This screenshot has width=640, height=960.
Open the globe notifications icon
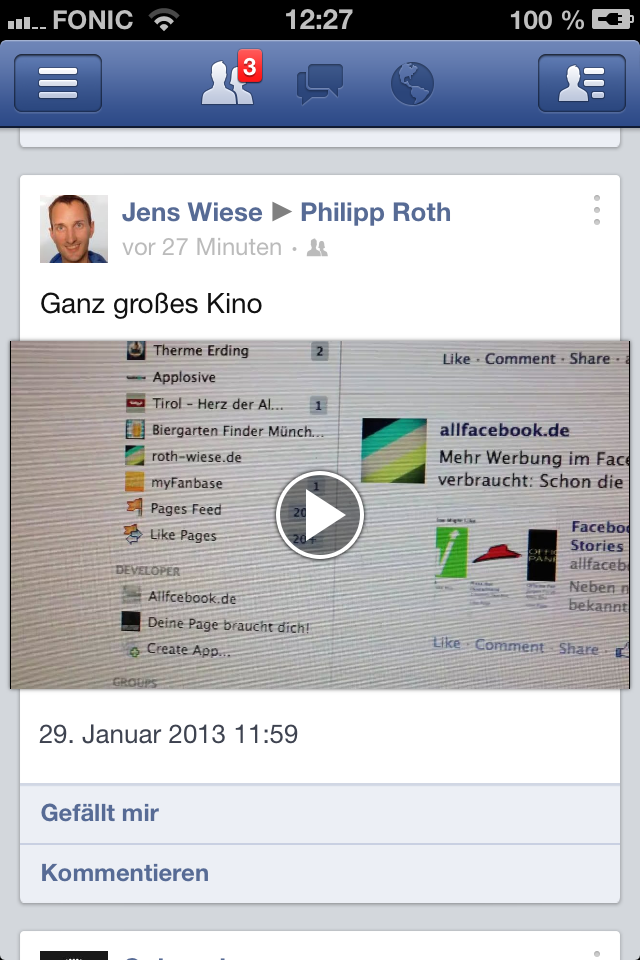412,83
